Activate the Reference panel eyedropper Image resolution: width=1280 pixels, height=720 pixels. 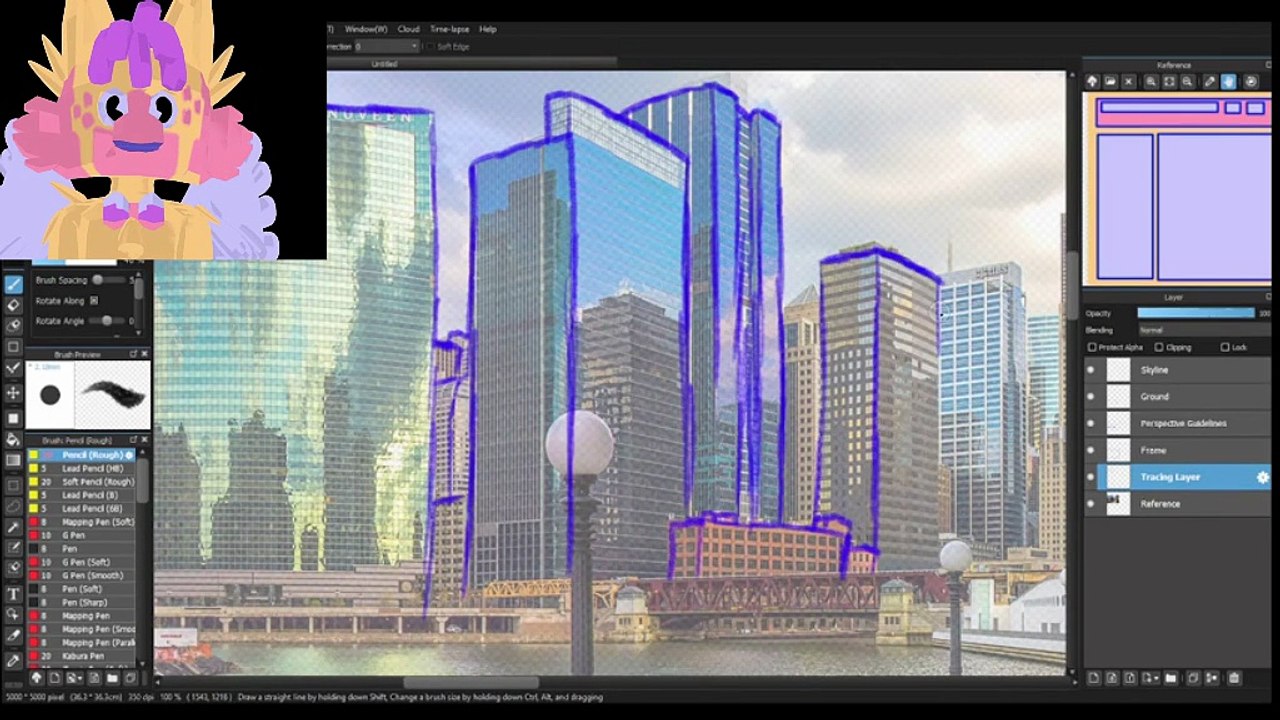[x=1209, y=81]
